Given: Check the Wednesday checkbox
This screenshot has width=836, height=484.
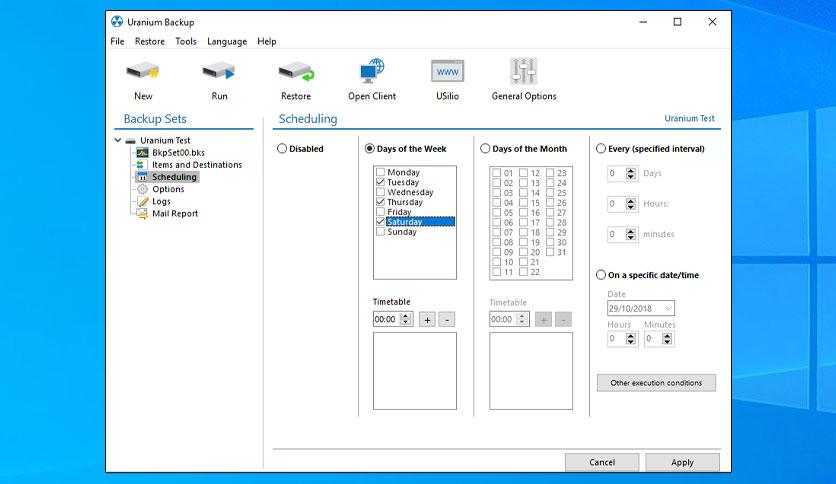Looking at the screenshot, I should click(x=380, y=192).
